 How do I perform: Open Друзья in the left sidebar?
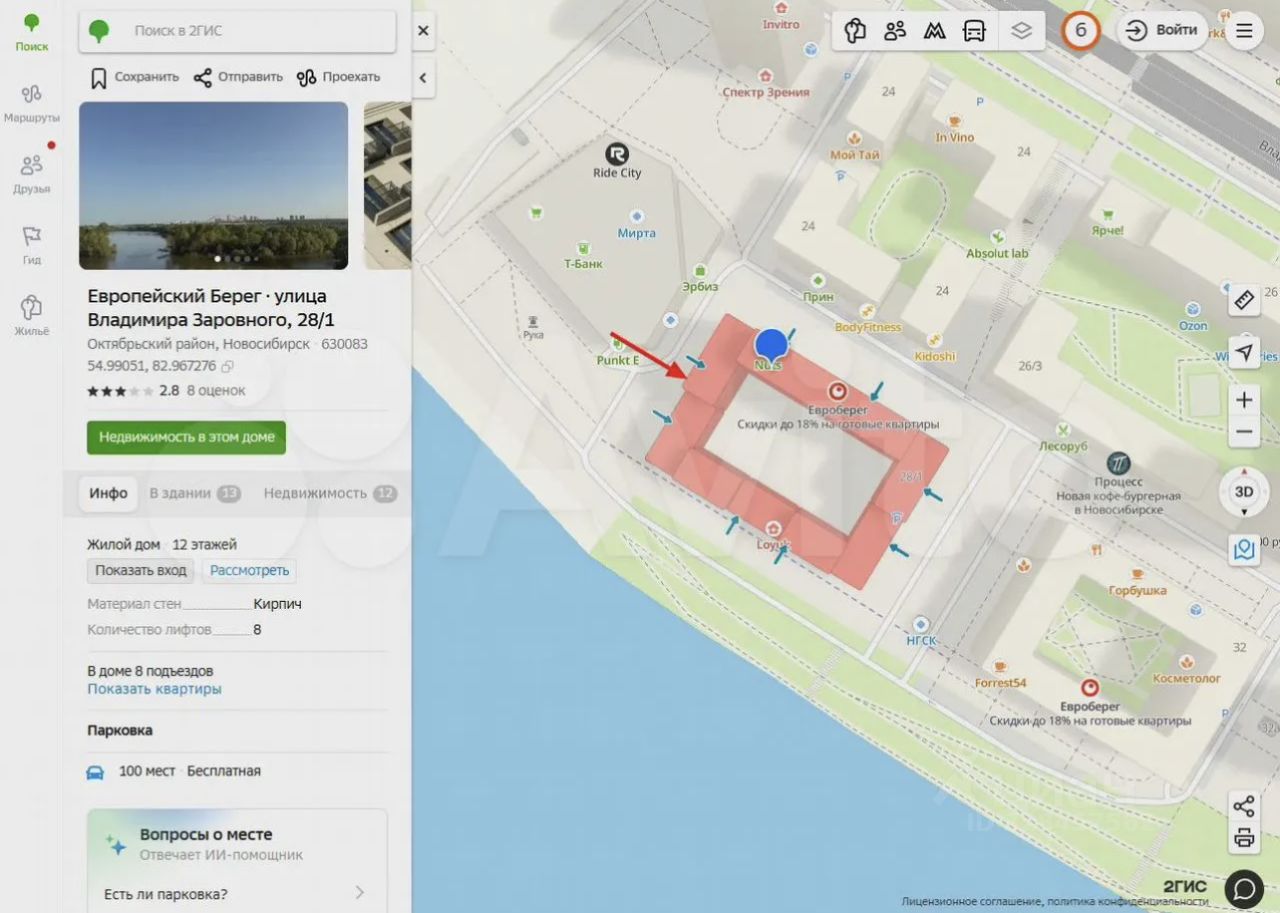[31, 174]
